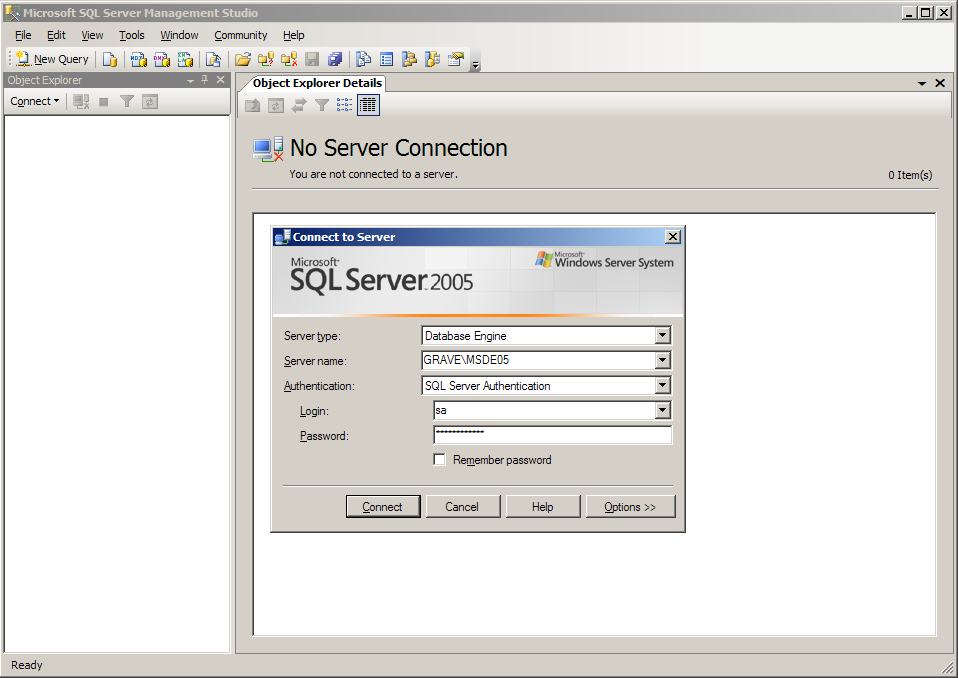Viewport: 958px width, 678px height.
Task: Select the Object Explorer Details tab
Action: 317,83
